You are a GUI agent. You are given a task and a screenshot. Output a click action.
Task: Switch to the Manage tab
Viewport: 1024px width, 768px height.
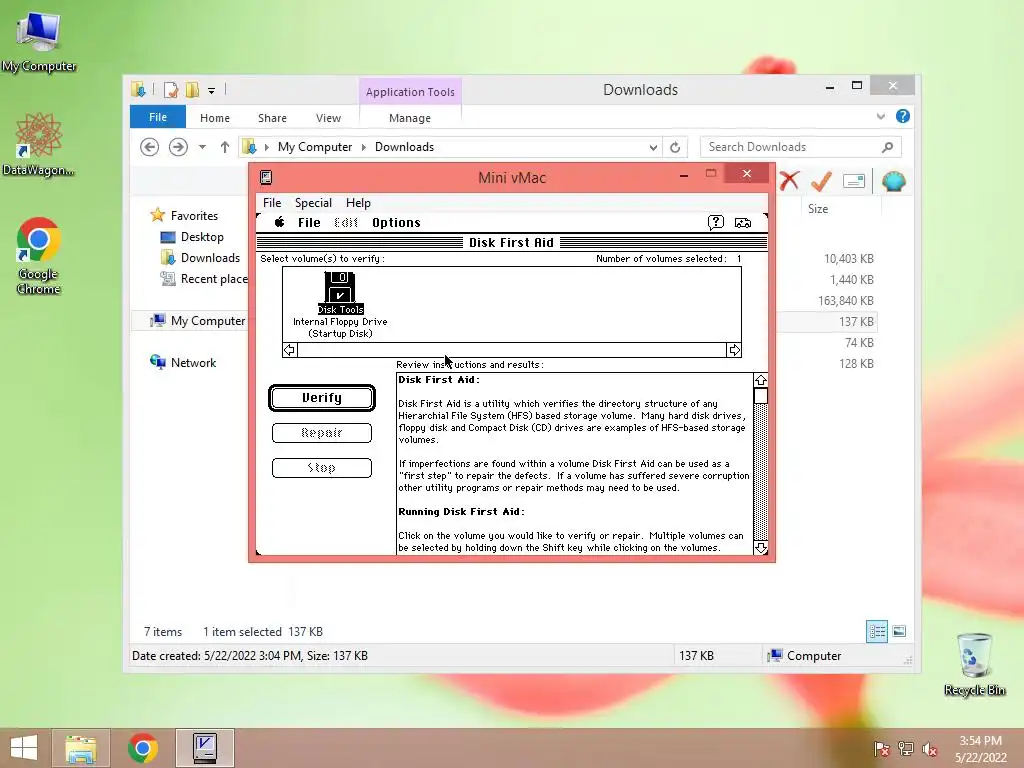click(x=410, y=118)
